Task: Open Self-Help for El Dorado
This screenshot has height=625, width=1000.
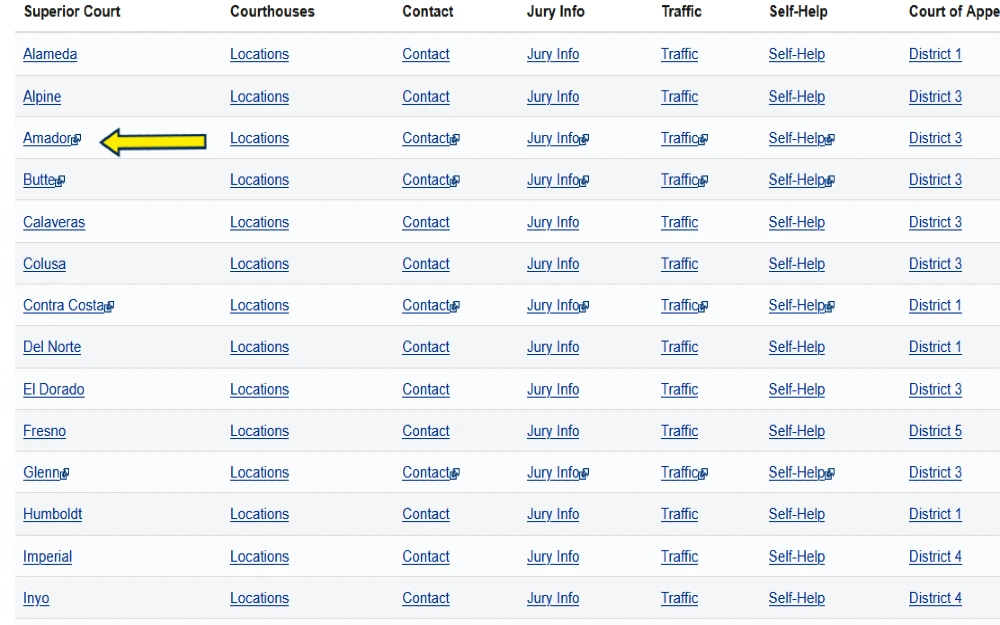Action: click(797, 390)
